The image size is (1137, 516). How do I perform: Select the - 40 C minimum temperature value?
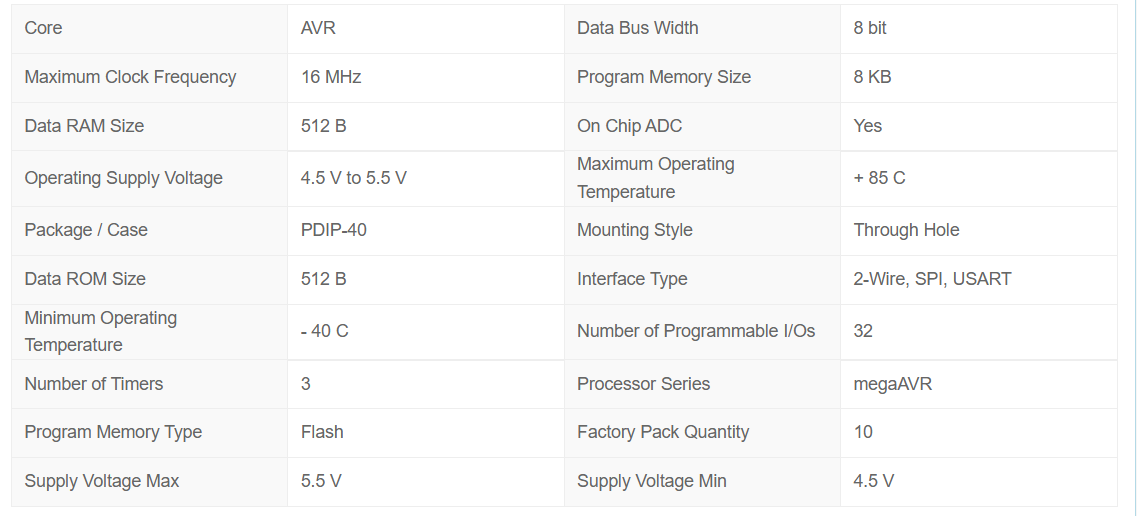pos(324,331)
